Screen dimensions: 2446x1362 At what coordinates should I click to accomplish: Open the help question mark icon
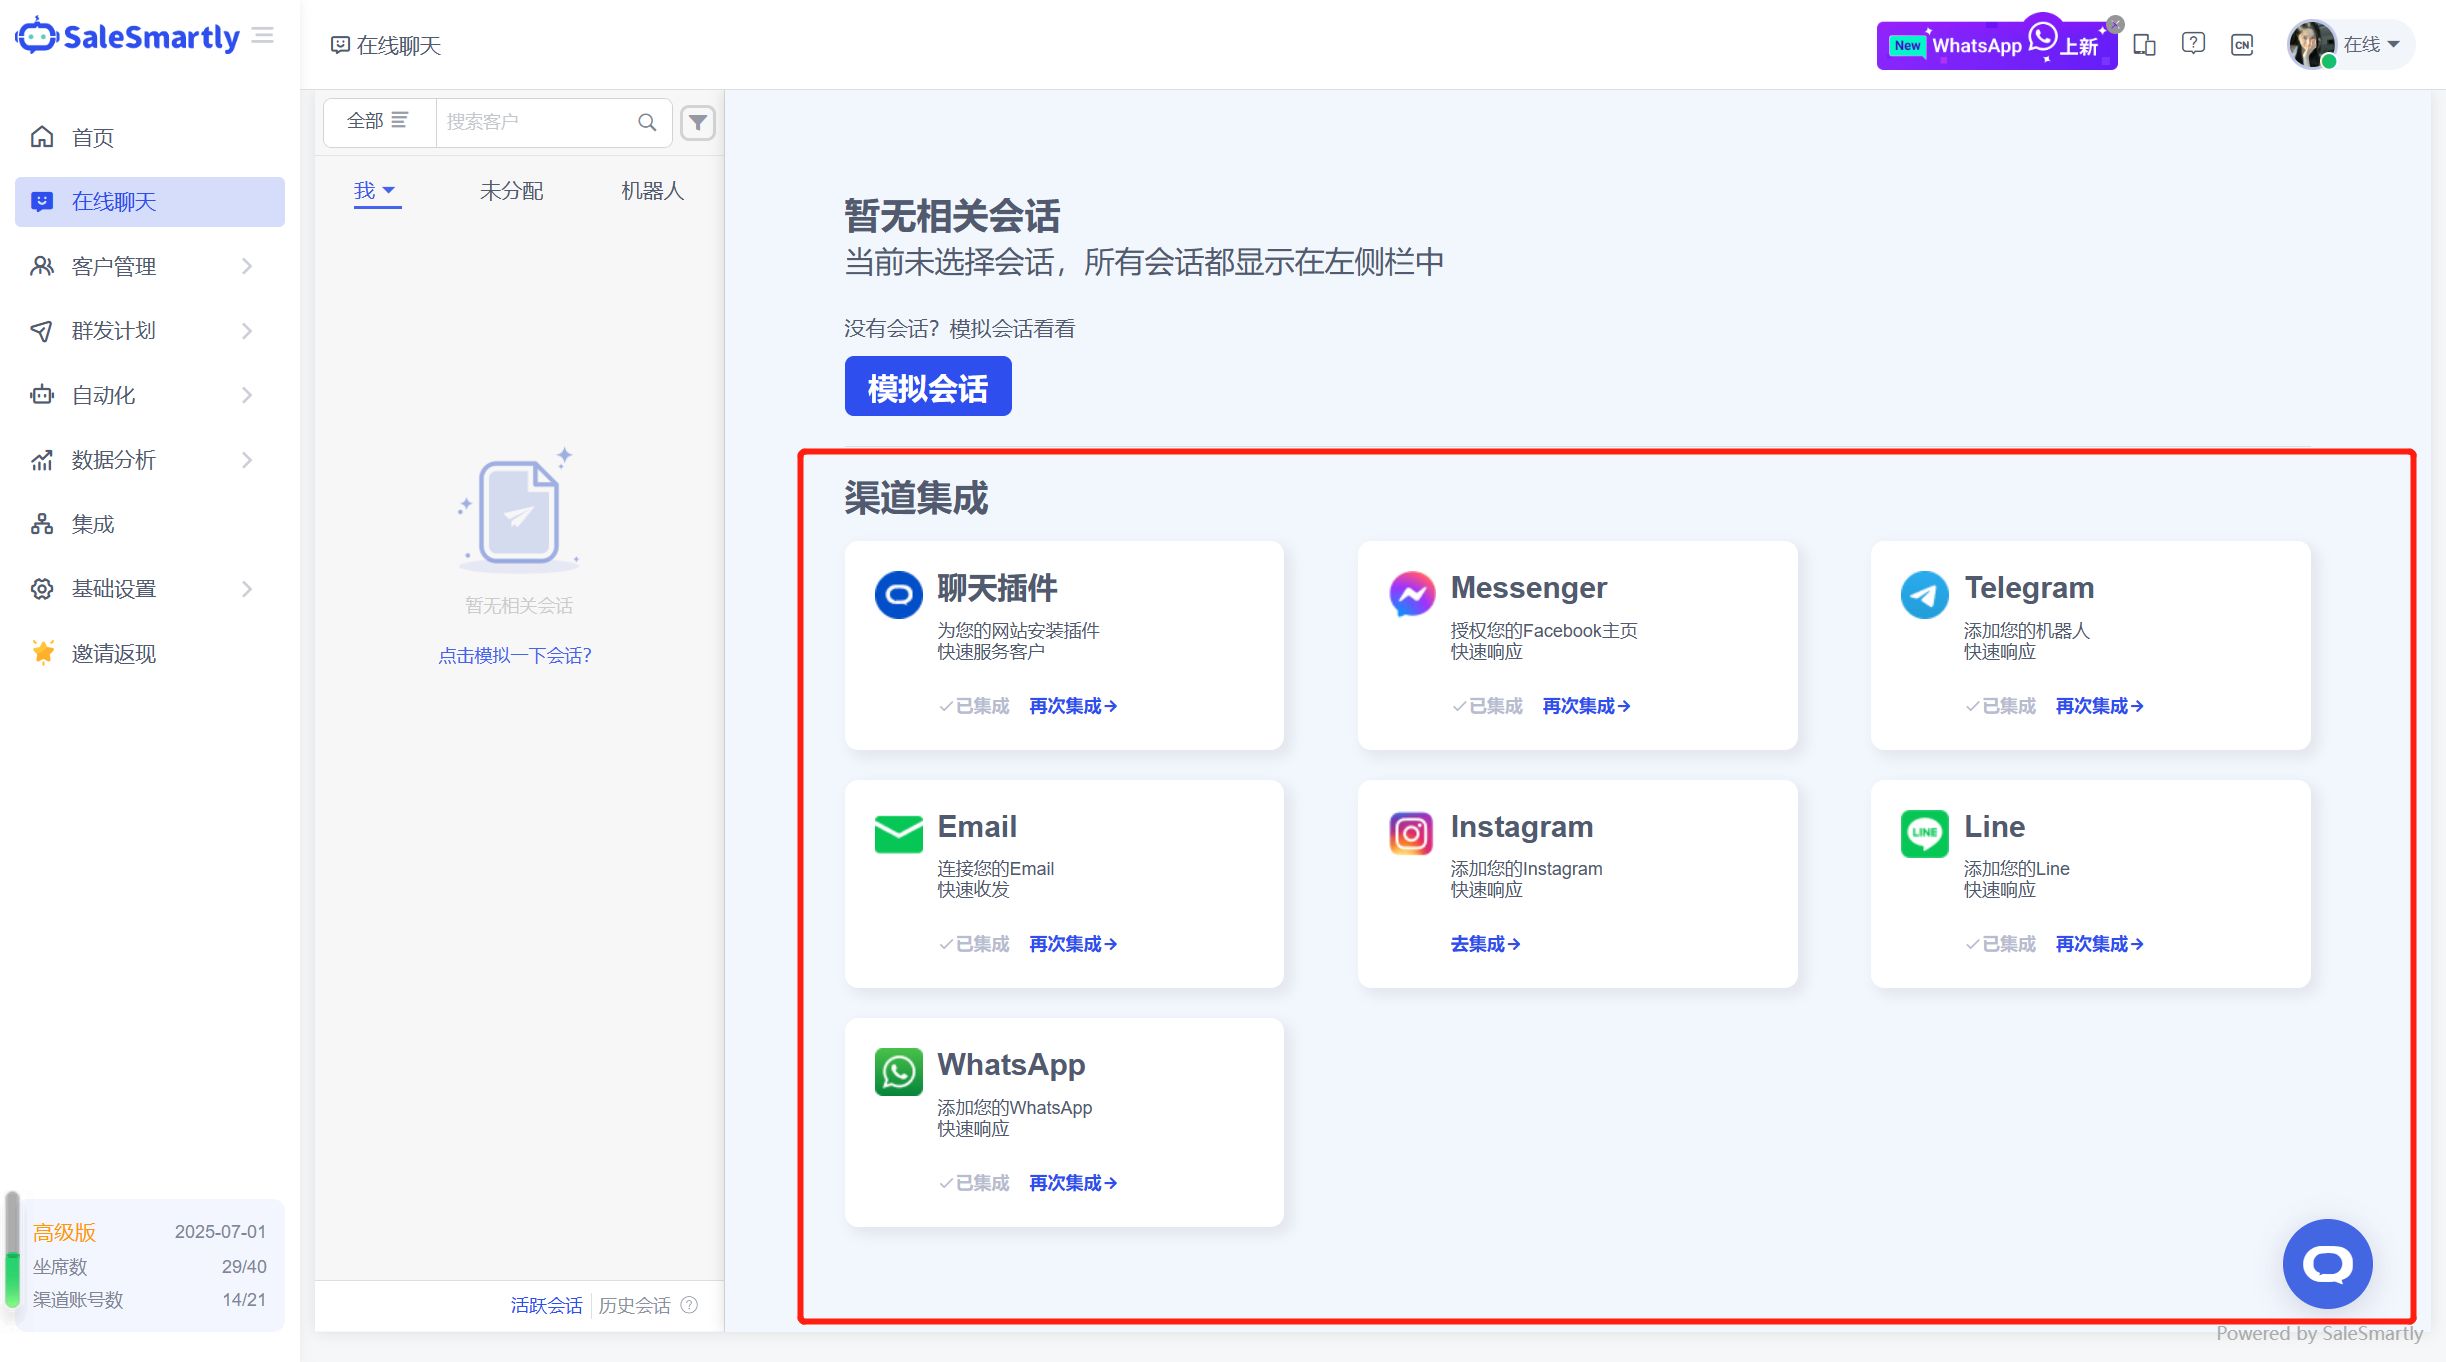[x=2193, y=44]
